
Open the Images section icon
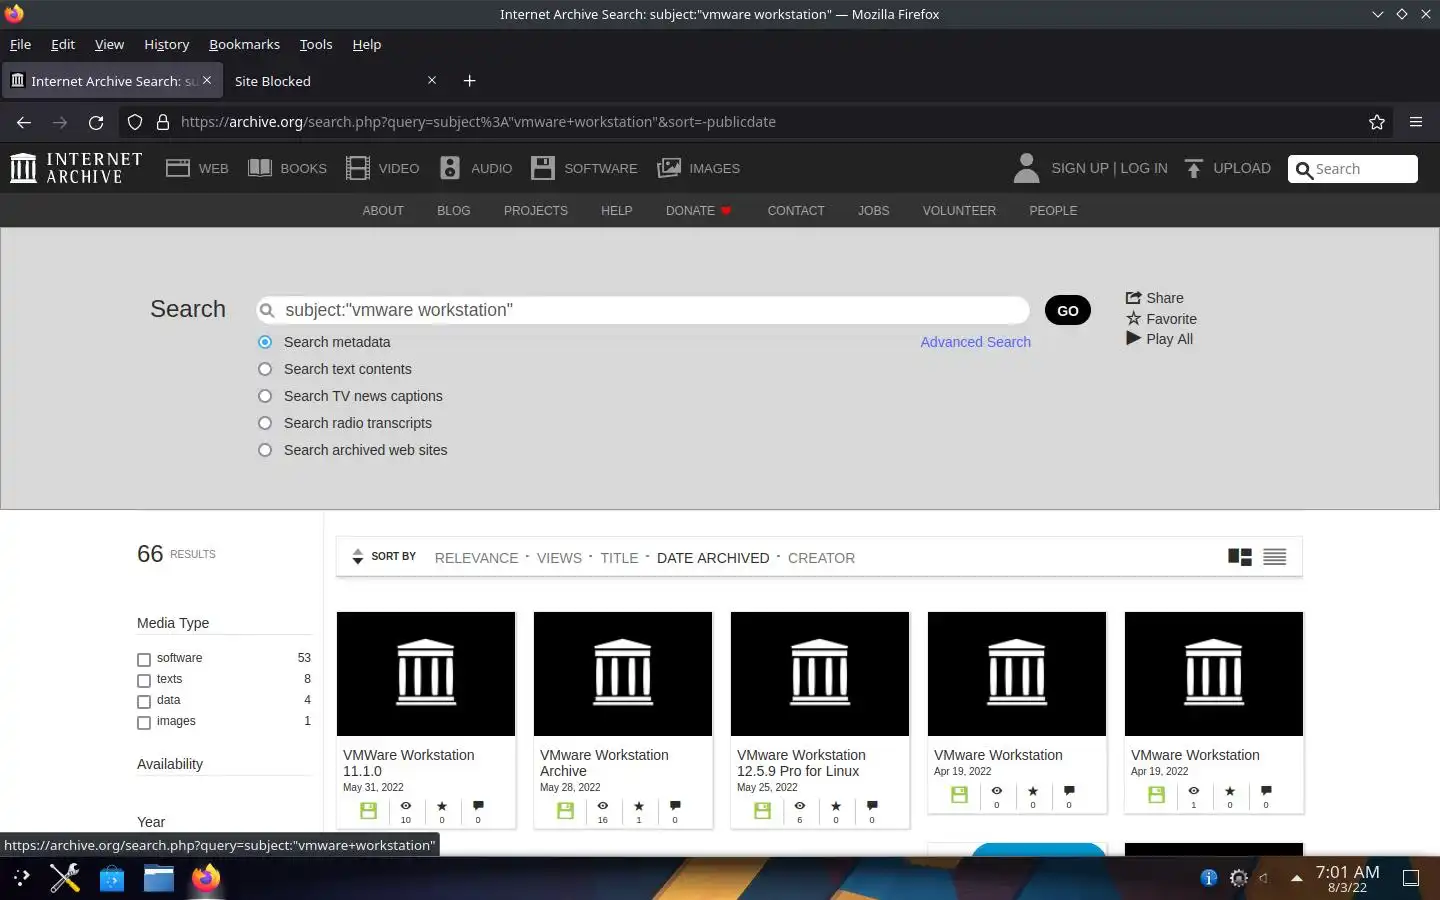pos(669,168)
